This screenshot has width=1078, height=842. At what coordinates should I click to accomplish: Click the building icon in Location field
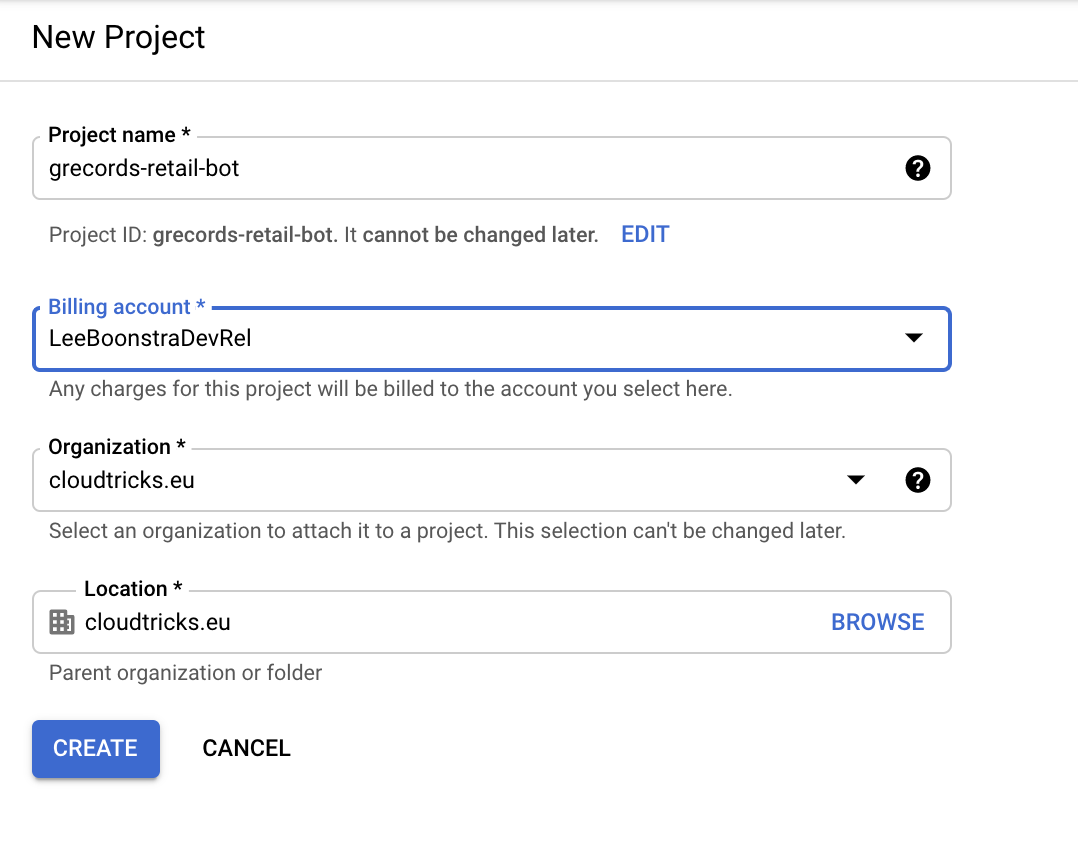[x=62, y=621]
